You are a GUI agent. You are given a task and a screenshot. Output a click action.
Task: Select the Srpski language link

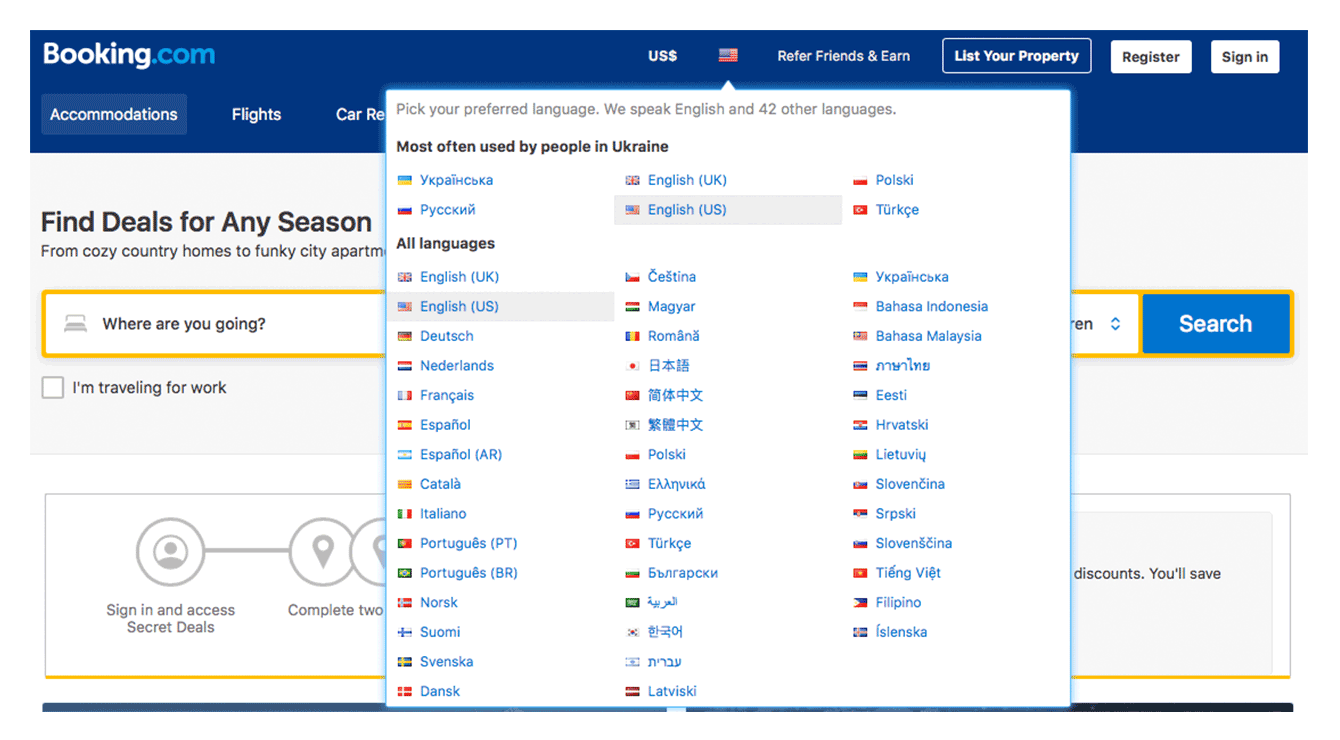click(x=896, y=513)
